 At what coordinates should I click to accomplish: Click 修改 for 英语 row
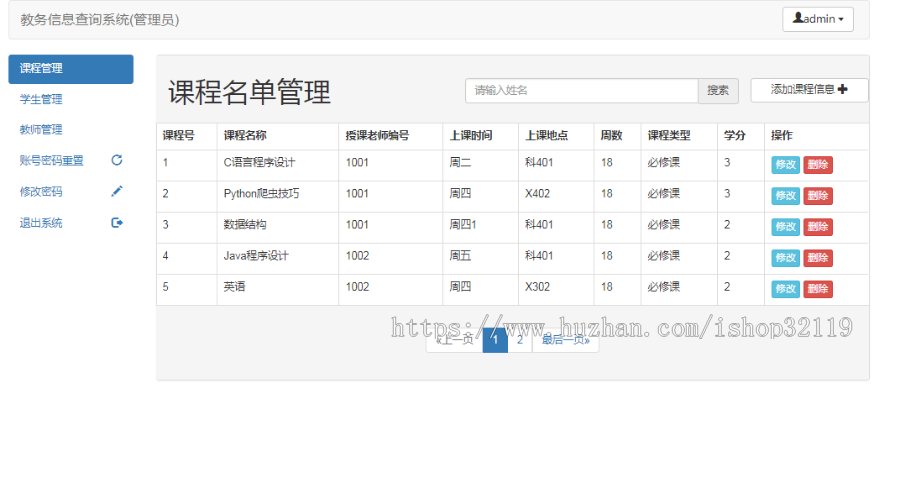(x=785, y=289)
